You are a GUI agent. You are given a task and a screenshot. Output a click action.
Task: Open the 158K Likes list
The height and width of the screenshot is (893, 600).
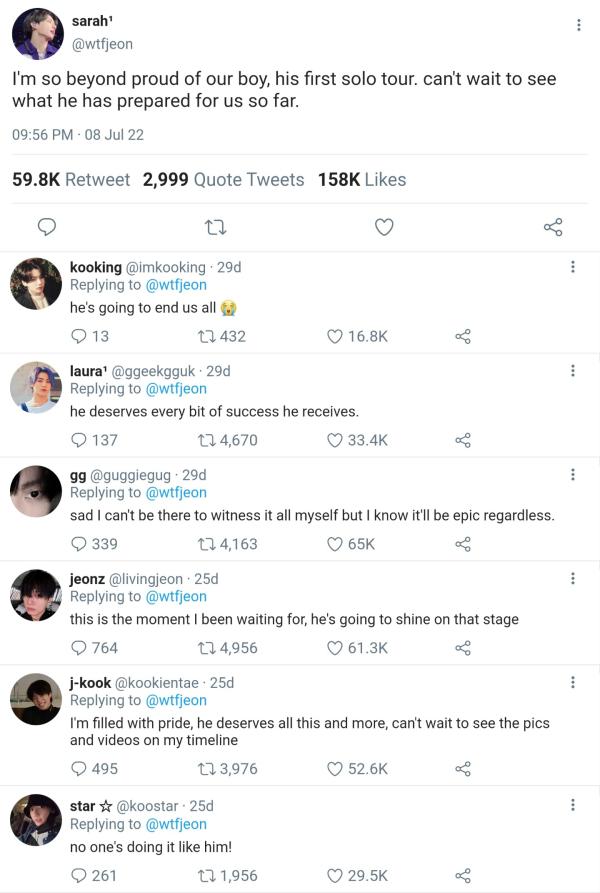tap(362, 180)
